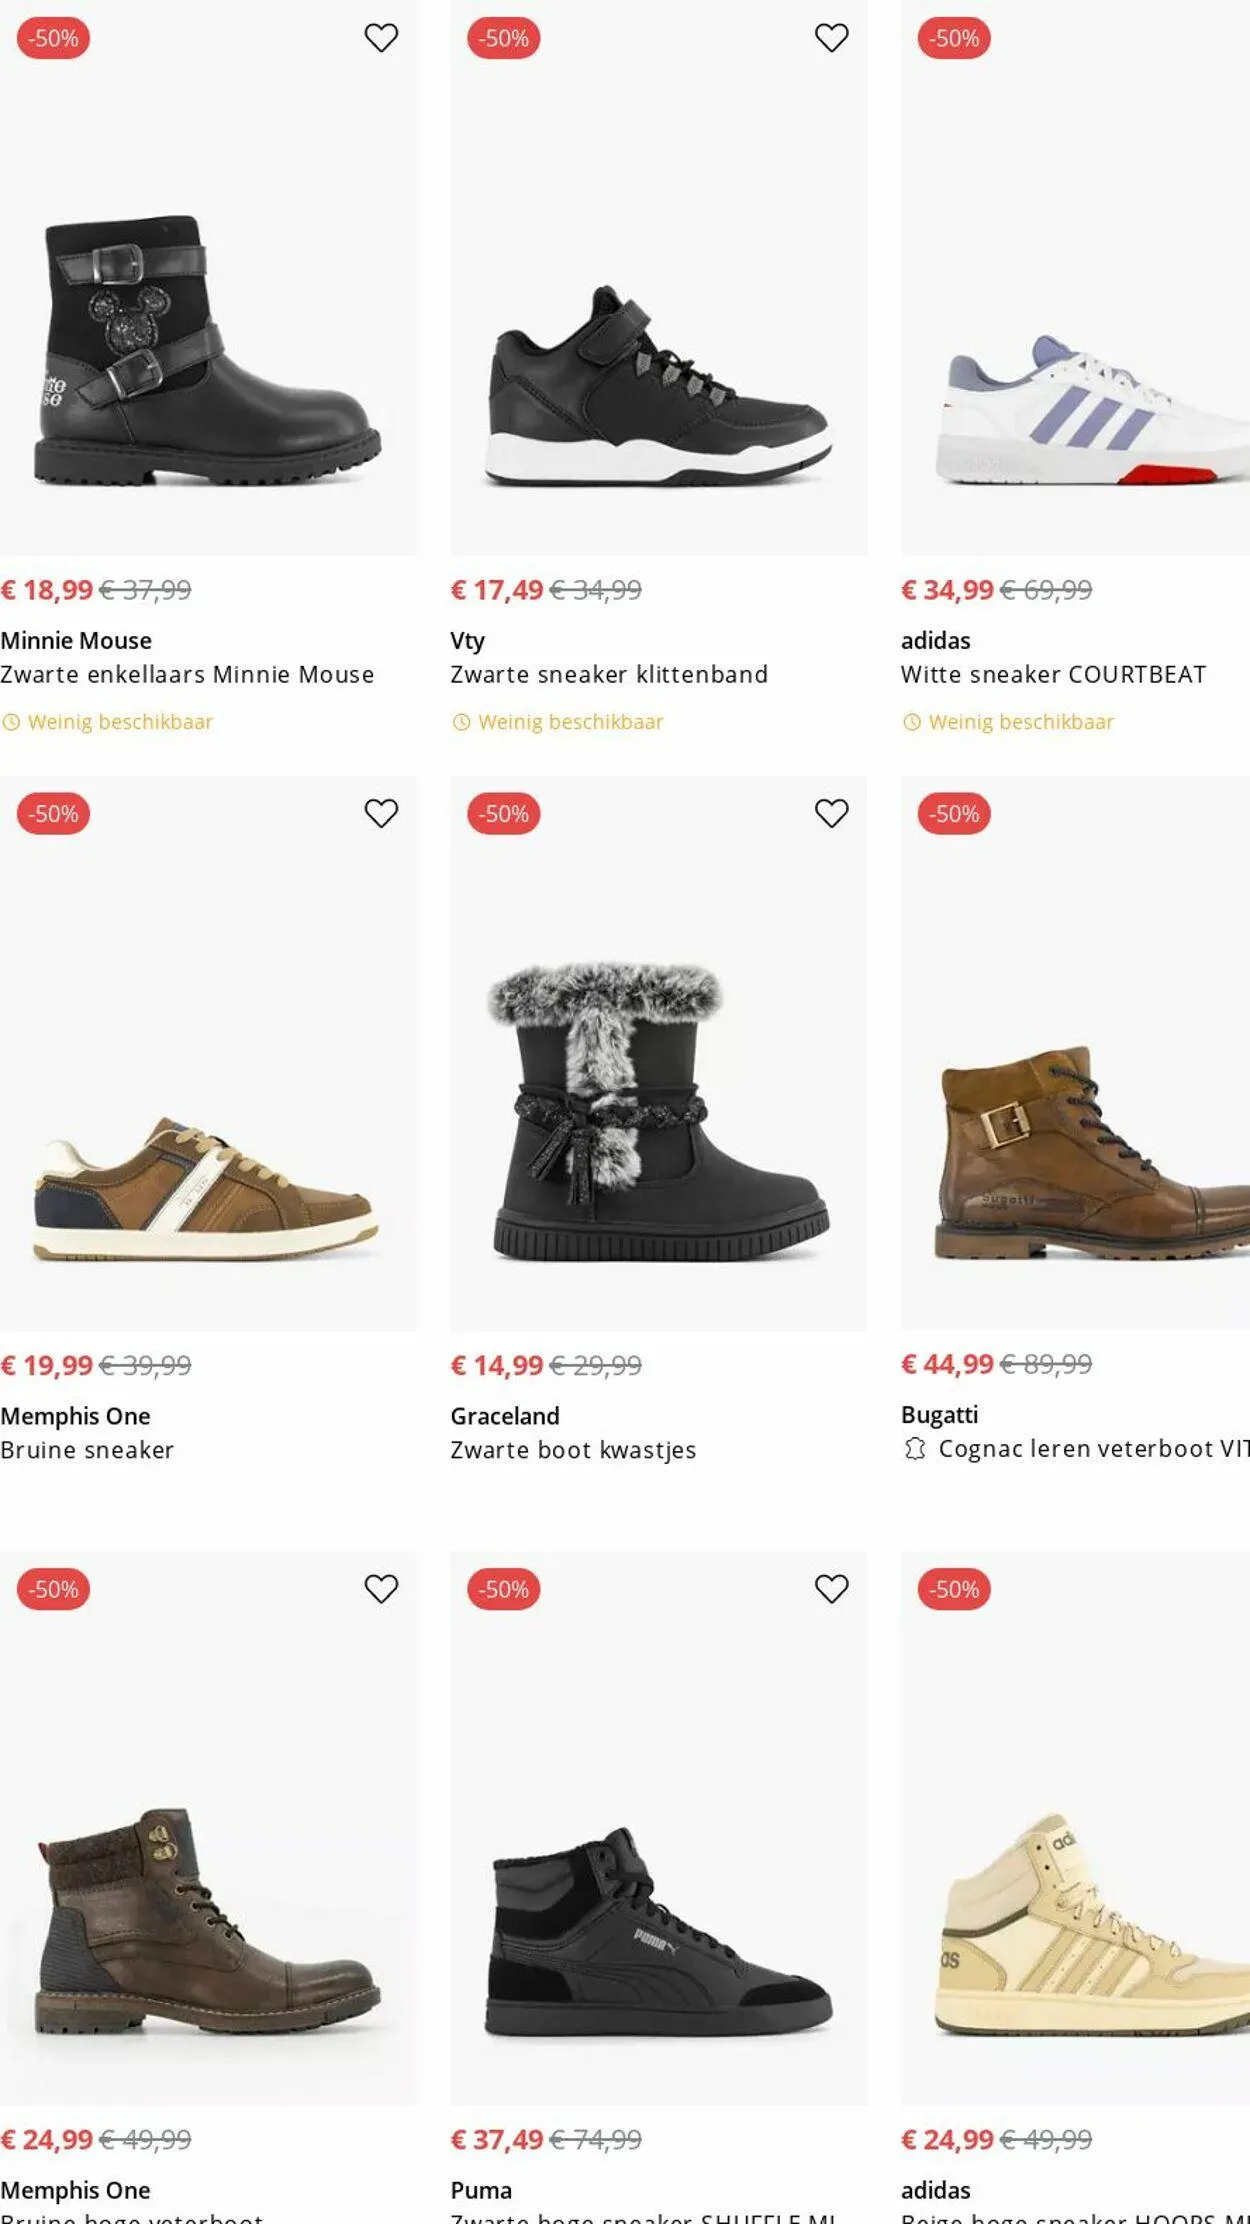Open Witte sneaker COURTBEAT link
The width and height of the screenshot is (1250, 2224).
[1052, 674]
